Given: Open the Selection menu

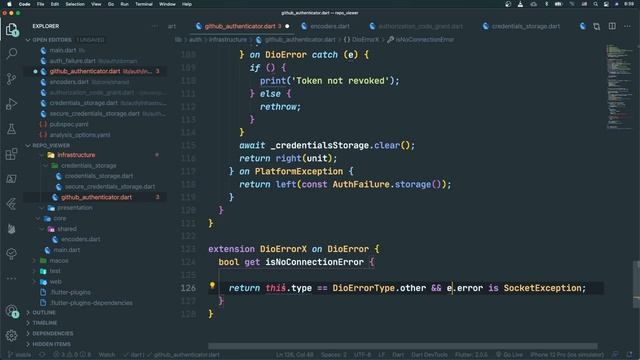Looking at the screenshot, I should pos(75,4).
